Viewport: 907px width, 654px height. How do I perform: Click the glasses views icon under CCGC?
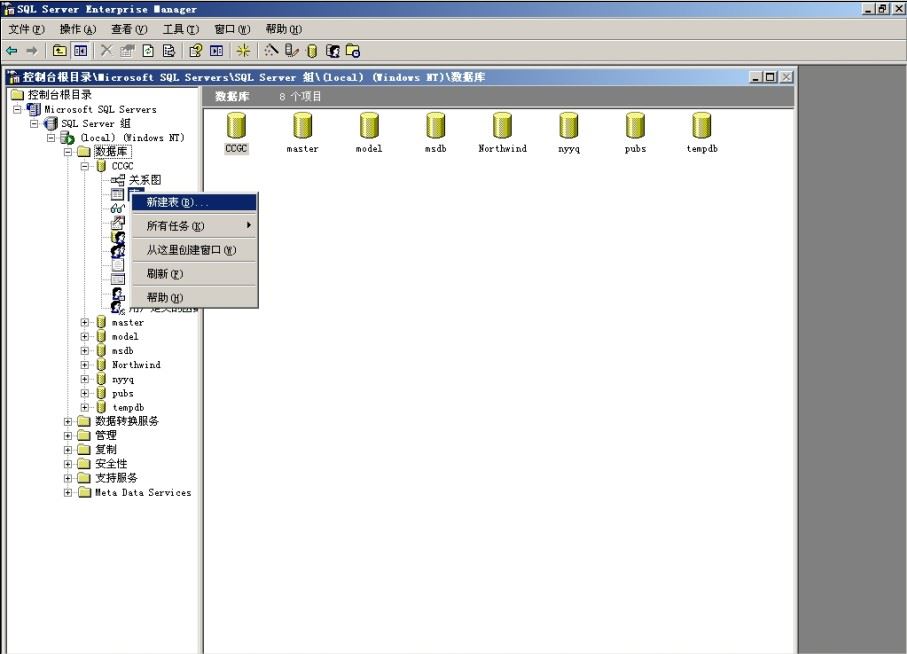click(117, 208)
